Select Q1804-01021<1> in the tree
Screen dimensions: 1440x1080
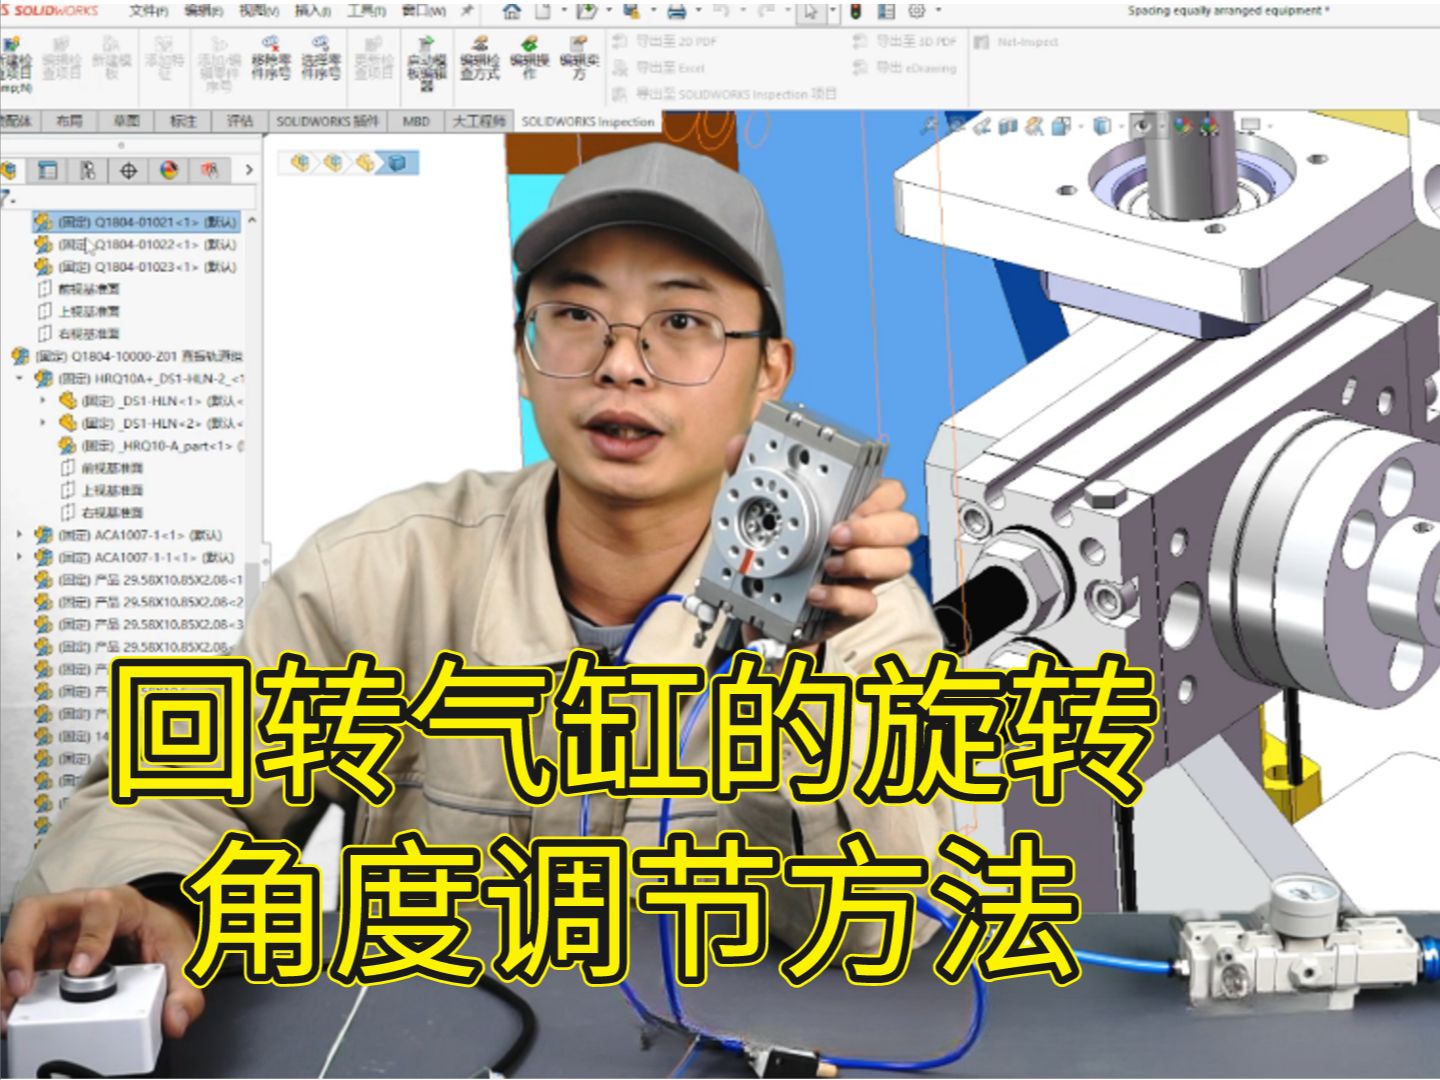pos(138,222)
